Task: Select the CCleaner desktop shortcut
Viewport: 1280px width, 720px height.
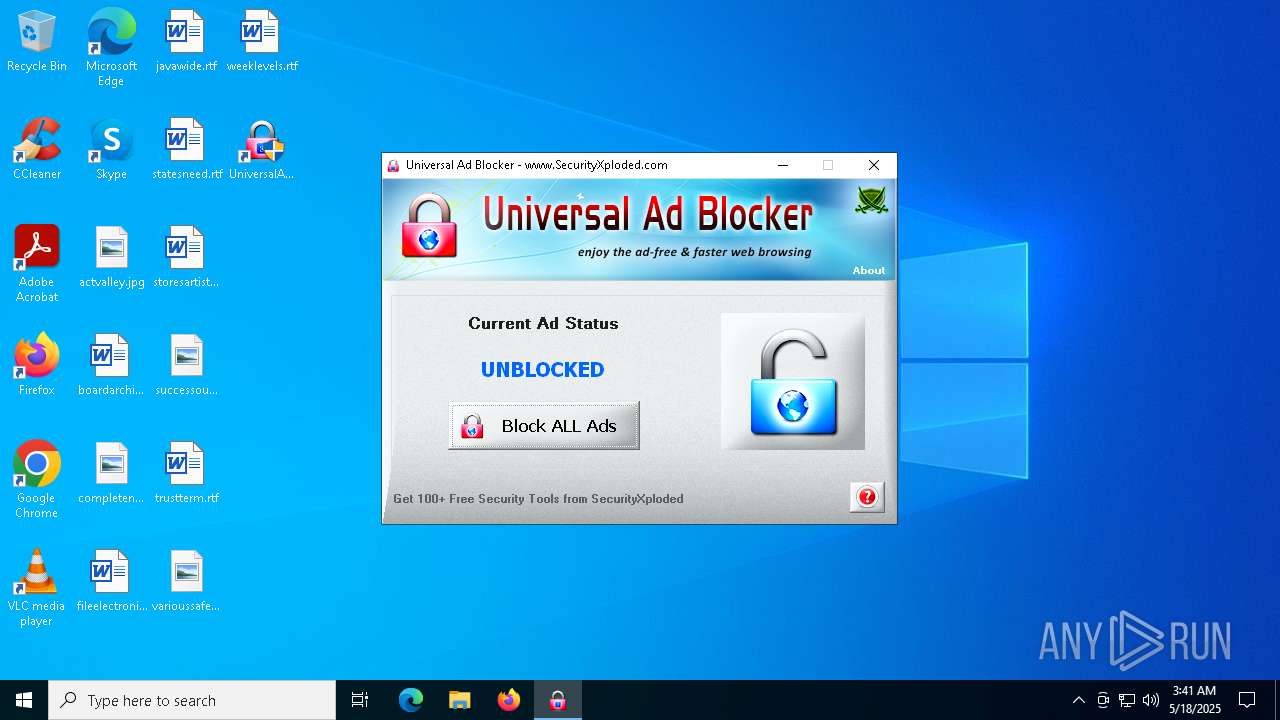Action: 37,150
